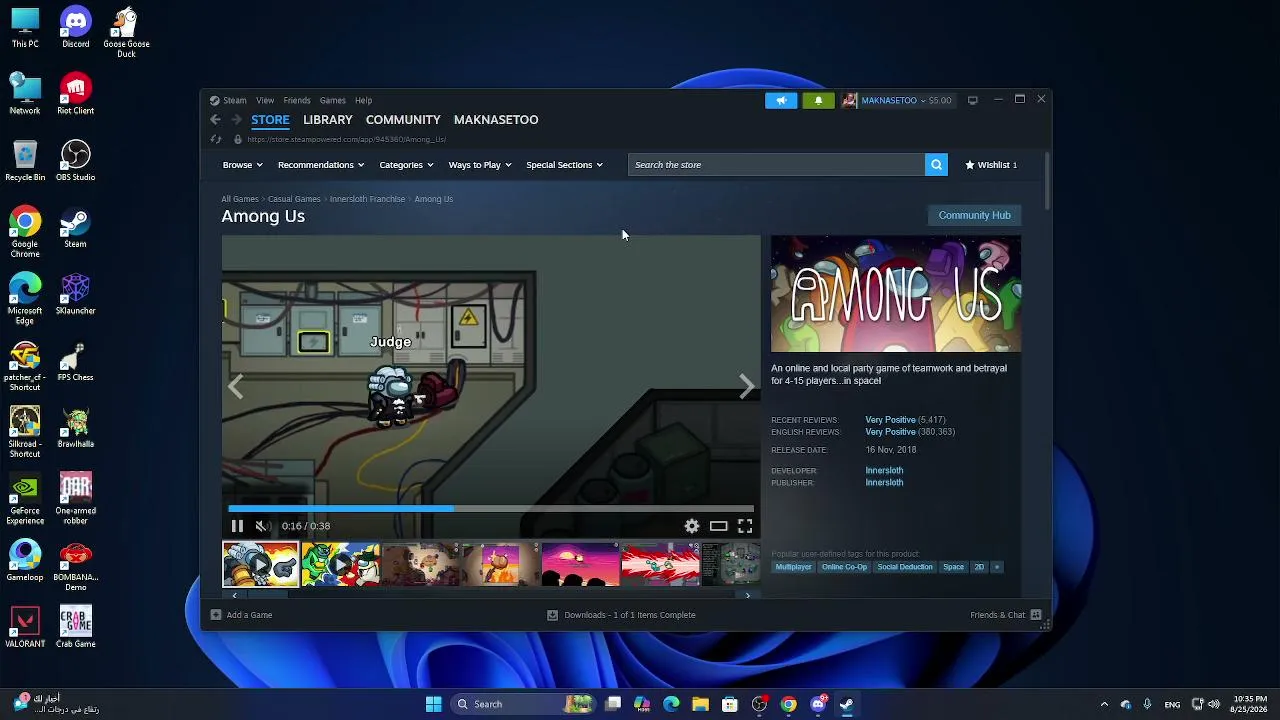
Task: Select the Multiplayer tag
Action: [x=794, y=567]
